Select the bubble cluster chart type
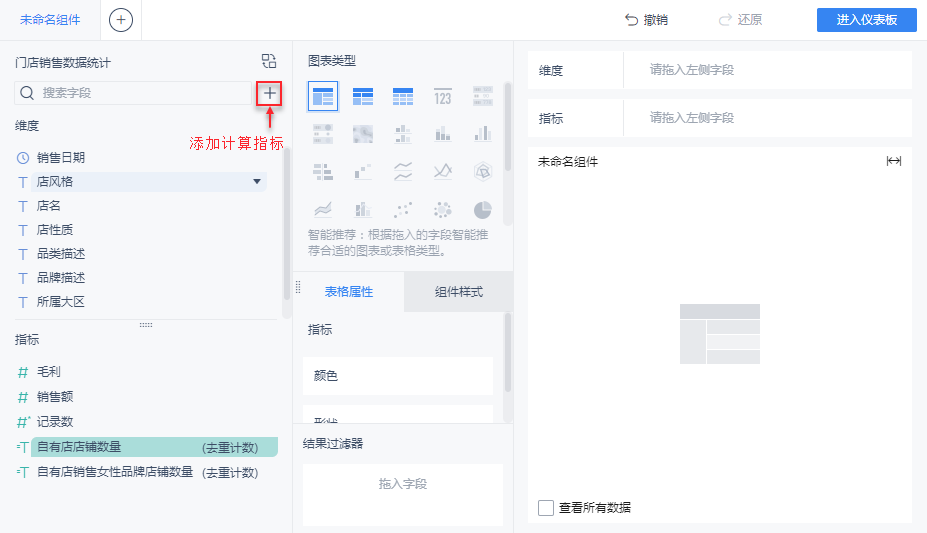This screenshot has width=927, height=533. pos(443,210)
